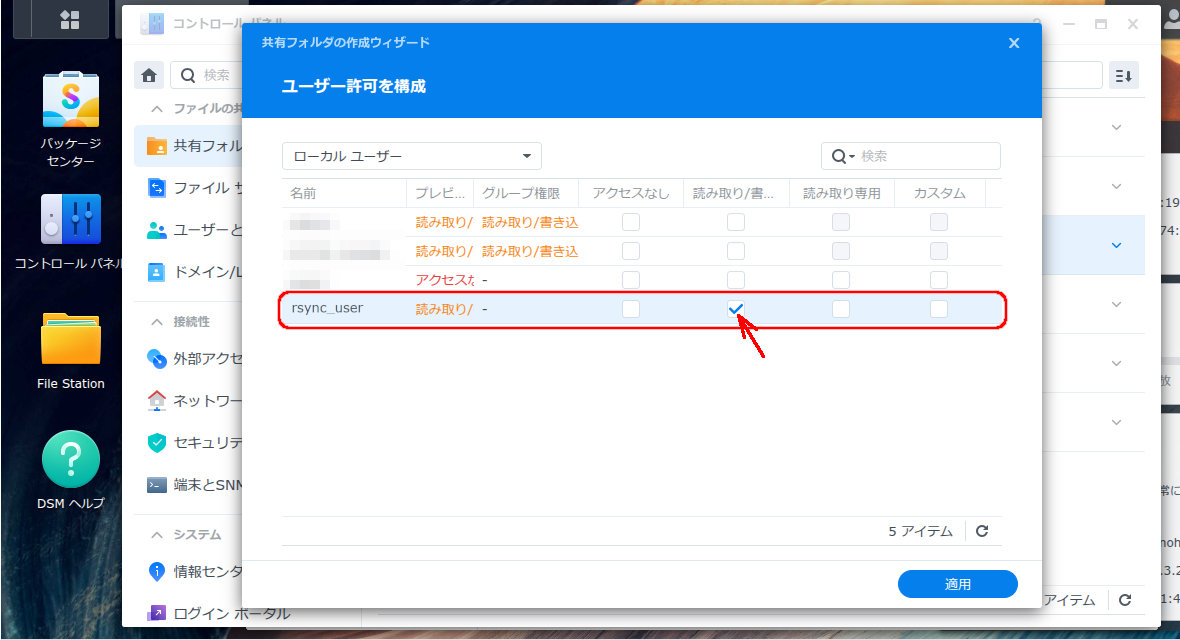Image resolution: width=1180 pixels, height=640 pixels.
Task: Check no access for rsync_user
Action: click(631, 309)
